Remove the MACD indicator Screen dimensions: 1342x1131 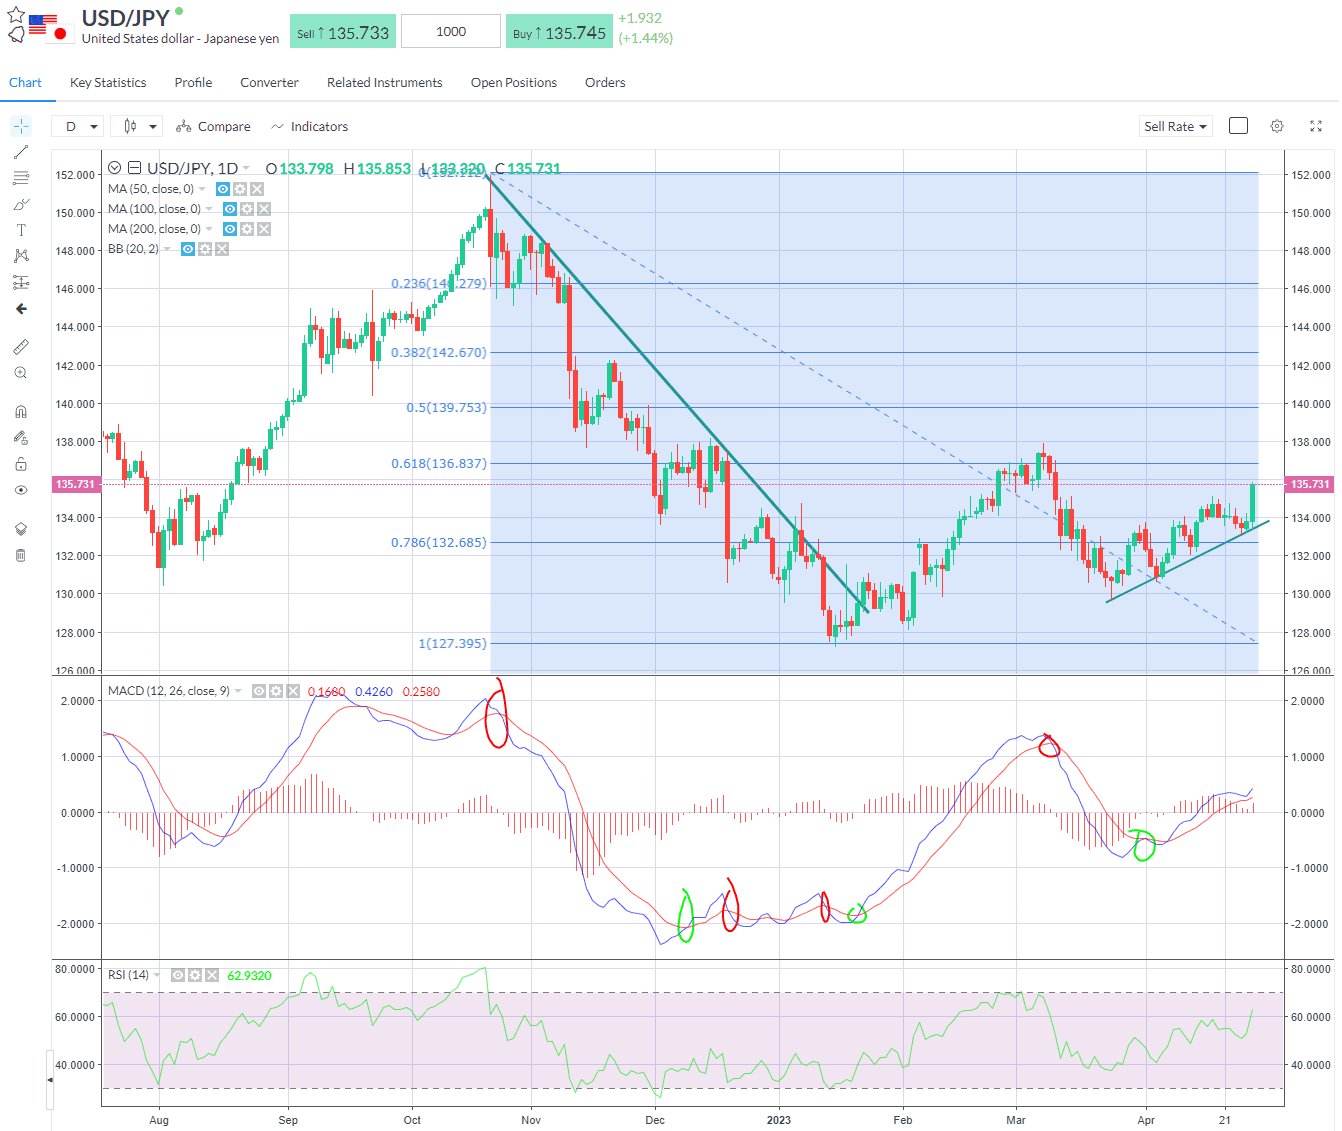[293, 691]
